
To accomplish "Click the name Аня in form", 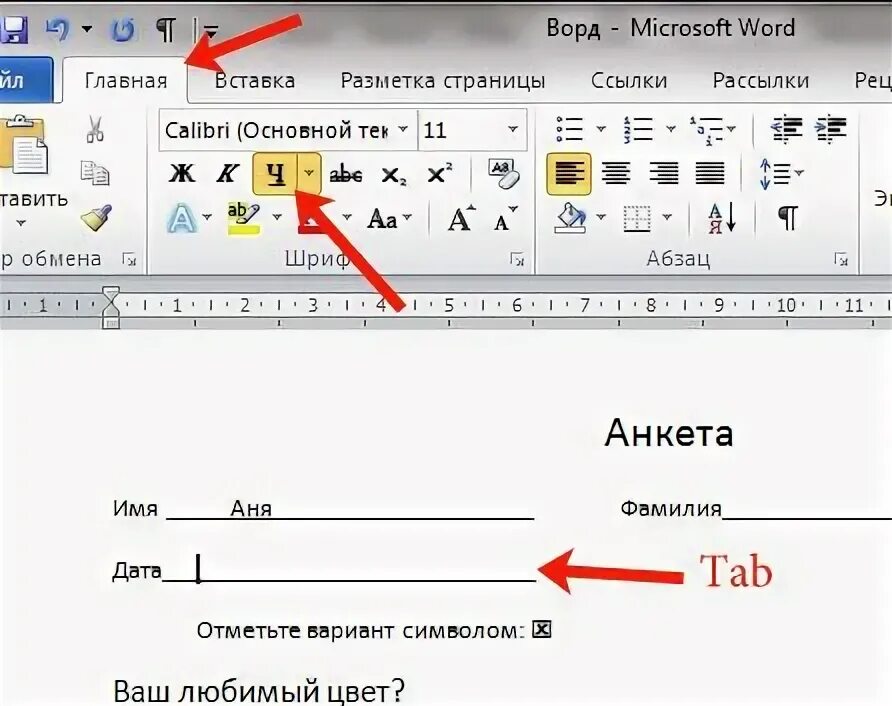I will pos(251,508).
